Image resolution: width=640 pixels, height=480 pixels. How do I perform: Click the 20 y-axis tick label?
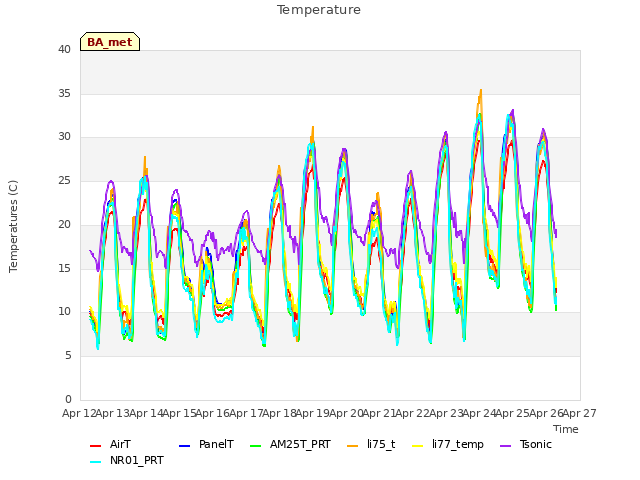click(64, 224)
